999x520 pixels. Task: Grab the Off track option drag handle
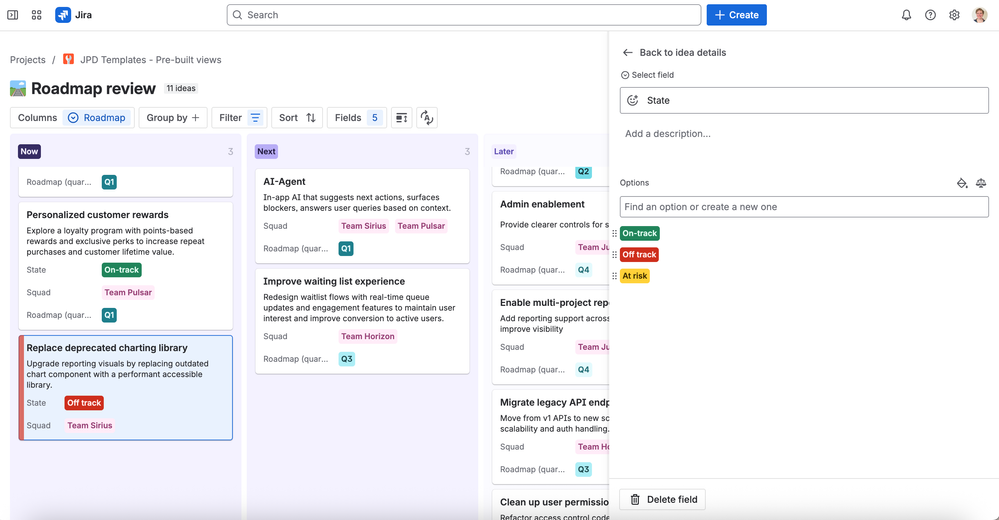[x=614, y=255]
